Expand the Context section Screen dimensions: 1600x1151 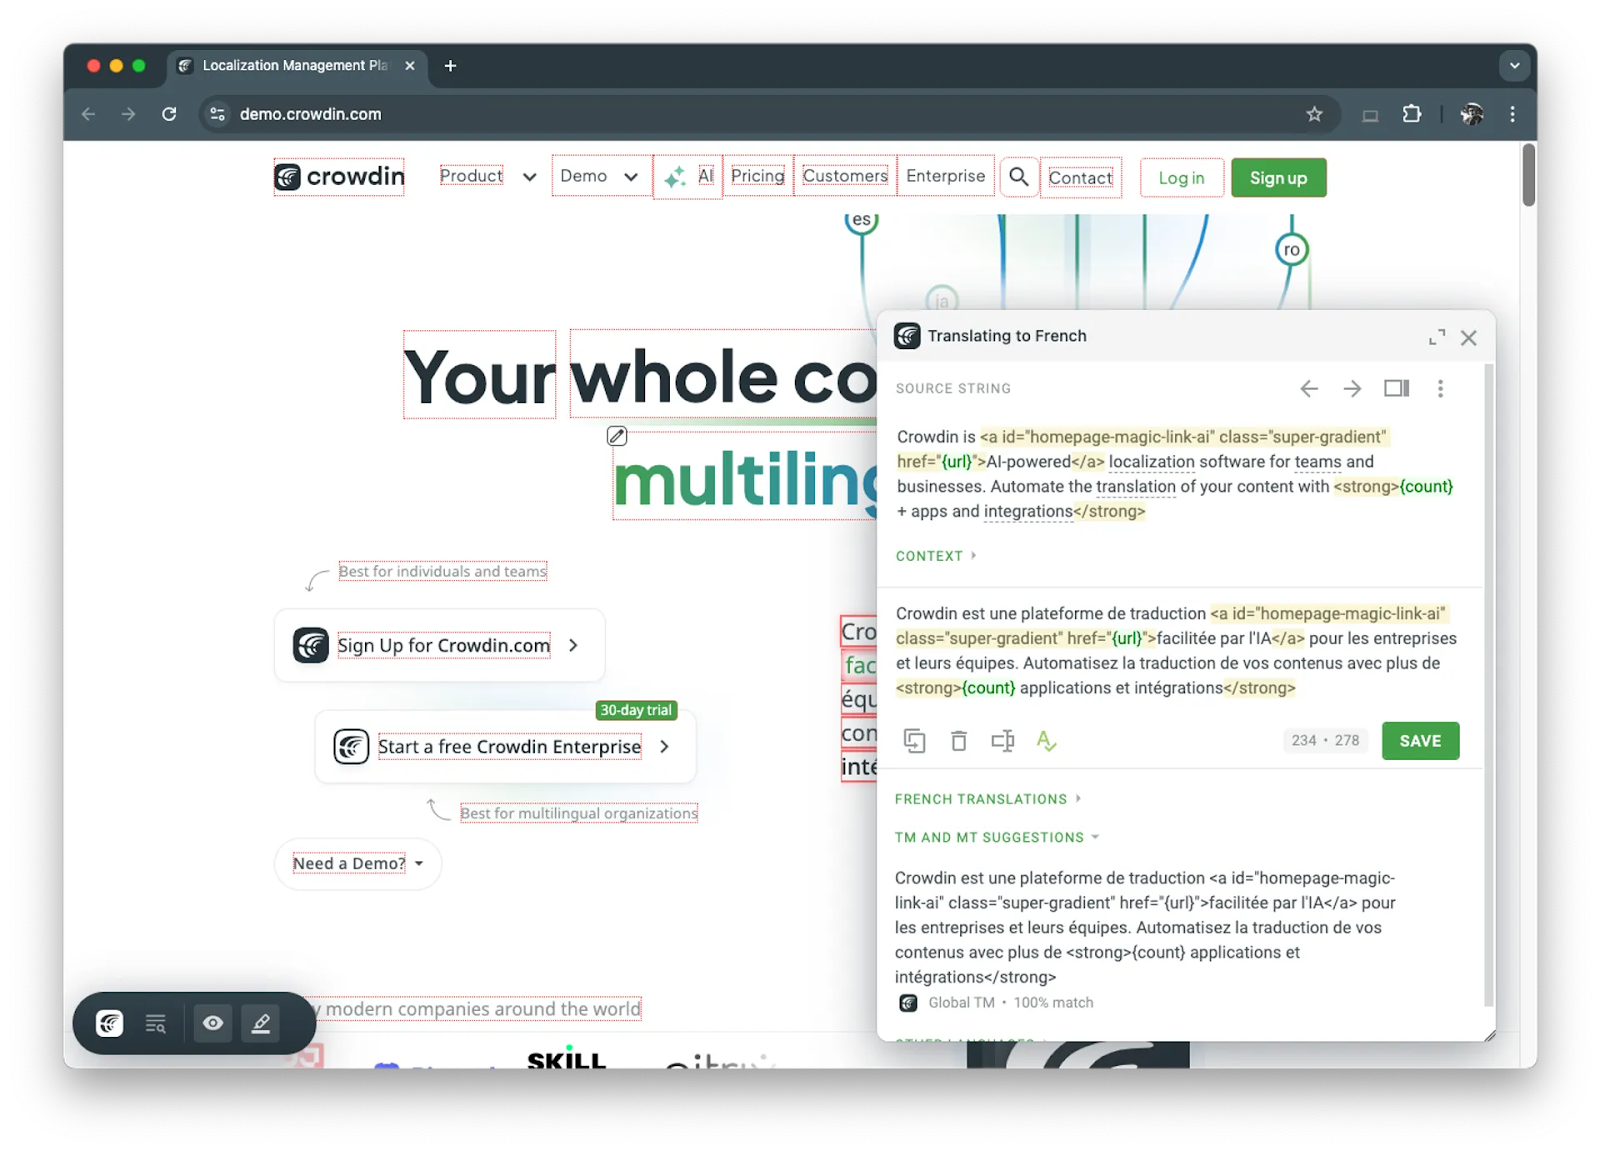934,555
